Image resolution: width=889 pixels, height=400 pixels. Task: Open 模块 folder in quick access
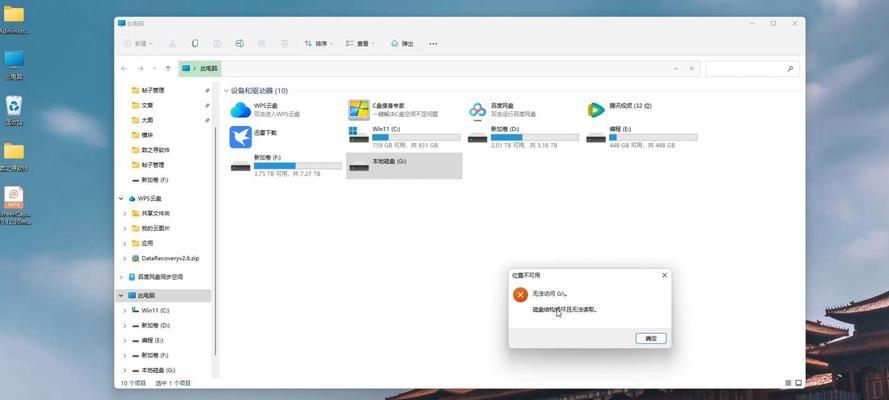[147, 135]
